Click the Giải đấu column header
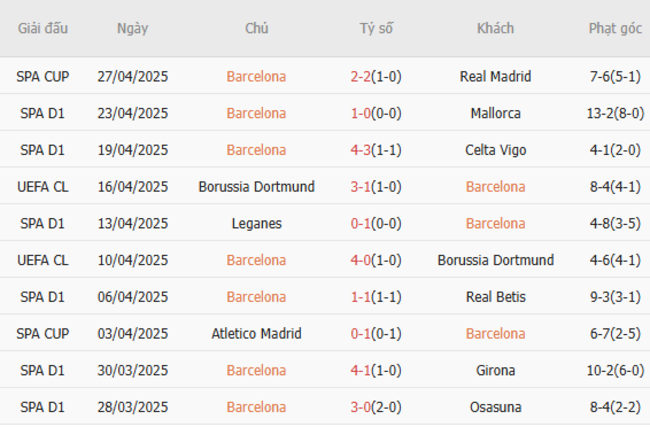 pyautogui.click(x=42, y=28)
